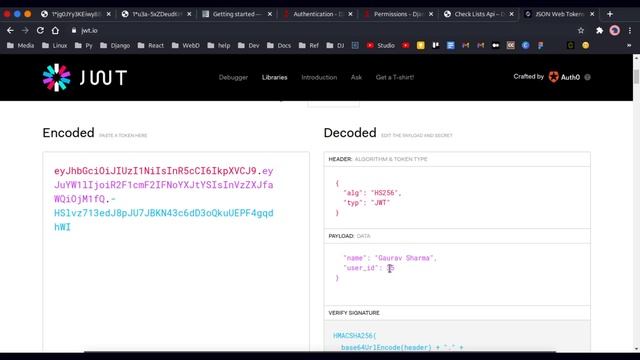The width and height of the screenshot is (640, 360).
Task: Click the VERIFY SIGNATURE section label
Action: coord(354,313)
